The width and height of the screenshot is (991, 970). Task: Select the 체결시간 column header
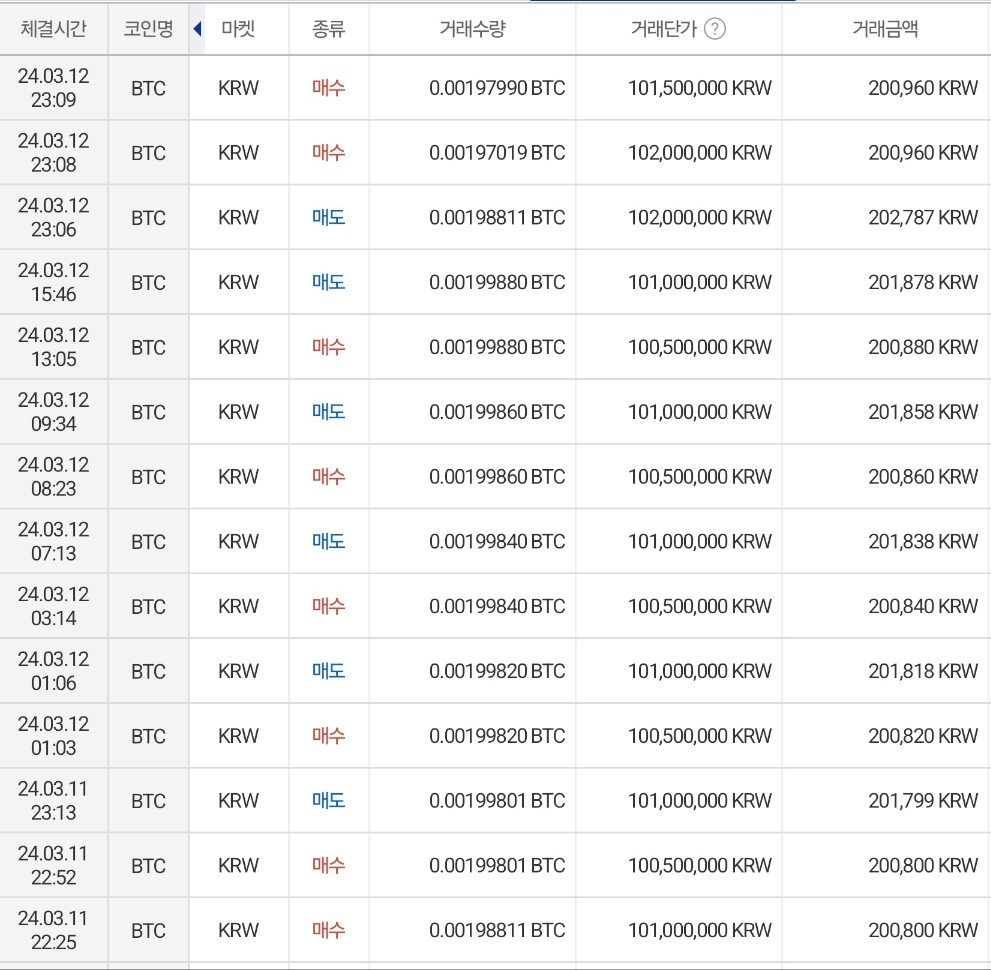[54, 28]
